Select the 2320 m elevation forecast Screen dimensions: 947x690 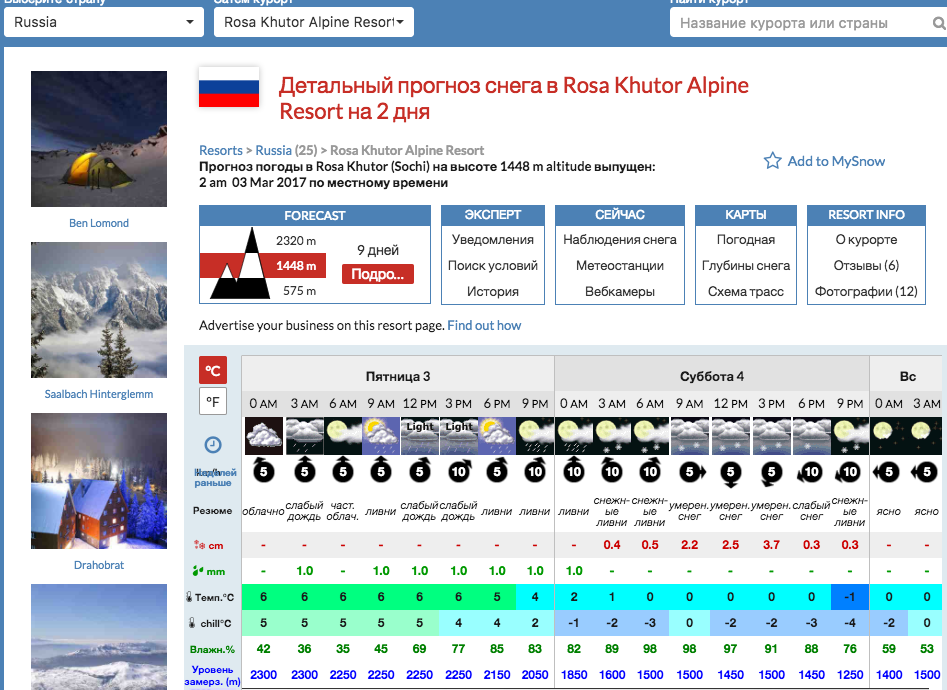coord(296,240)
